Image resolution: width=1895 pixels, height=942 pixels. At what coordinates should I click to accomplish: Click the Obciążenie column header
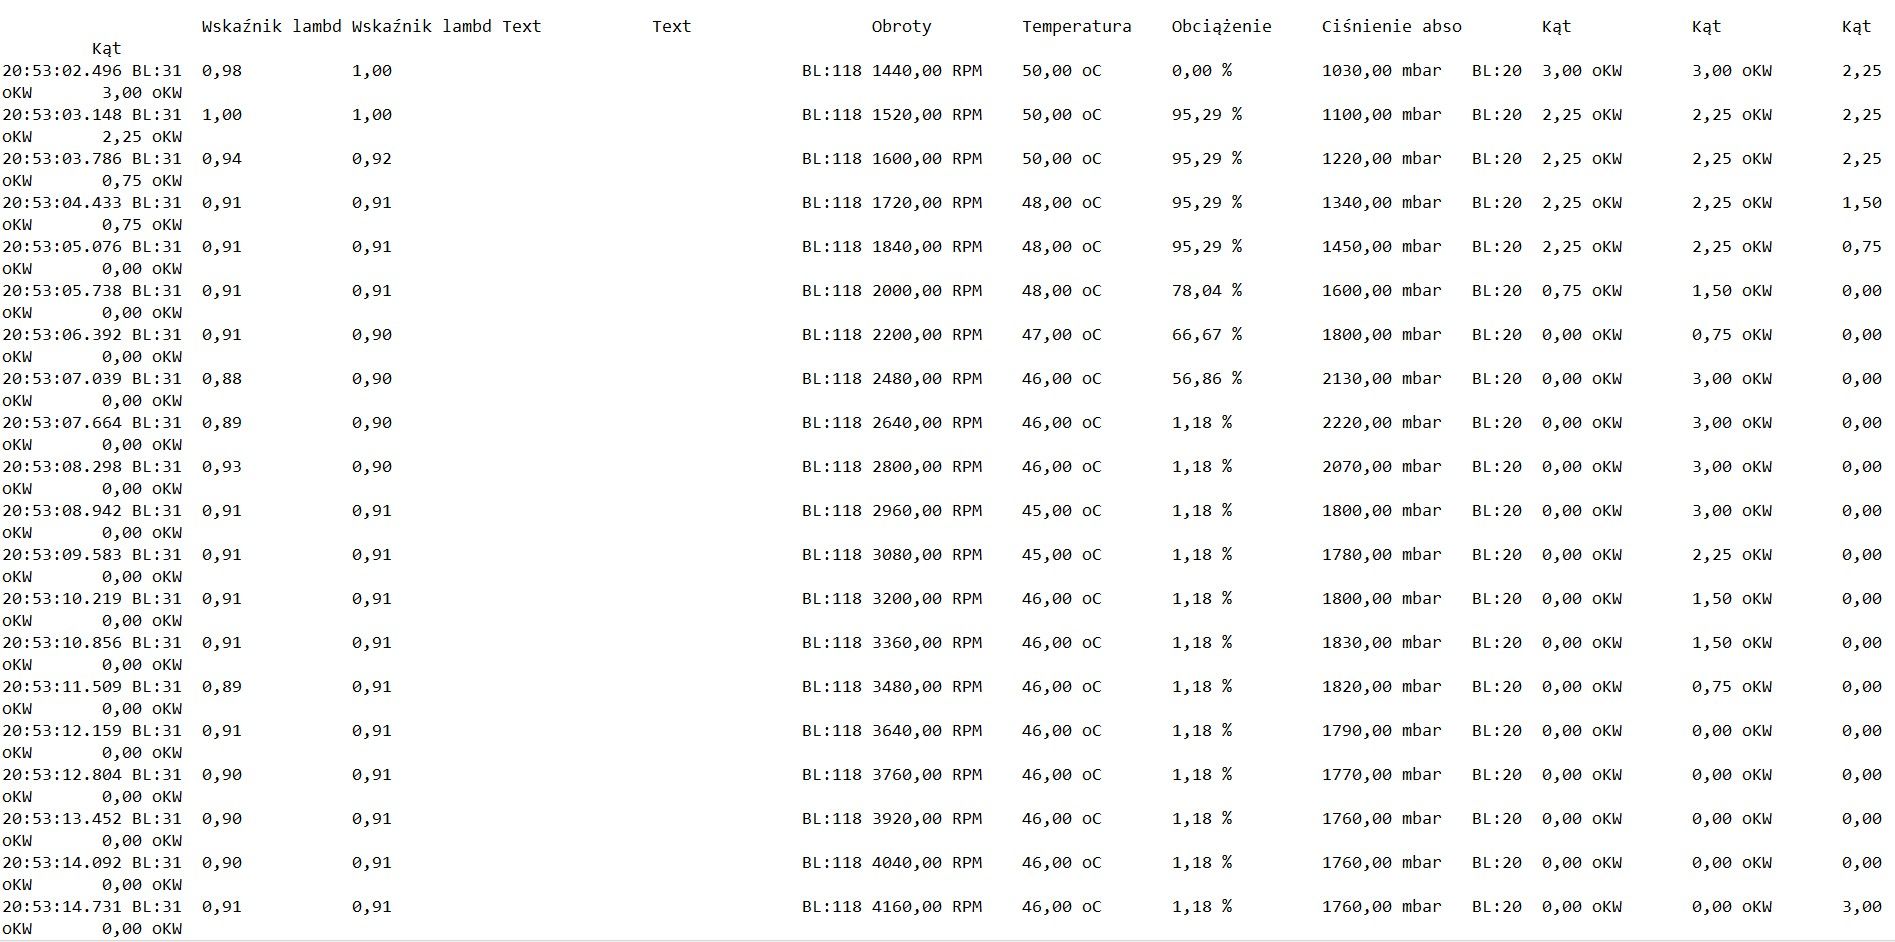[x=1221, y=27]
